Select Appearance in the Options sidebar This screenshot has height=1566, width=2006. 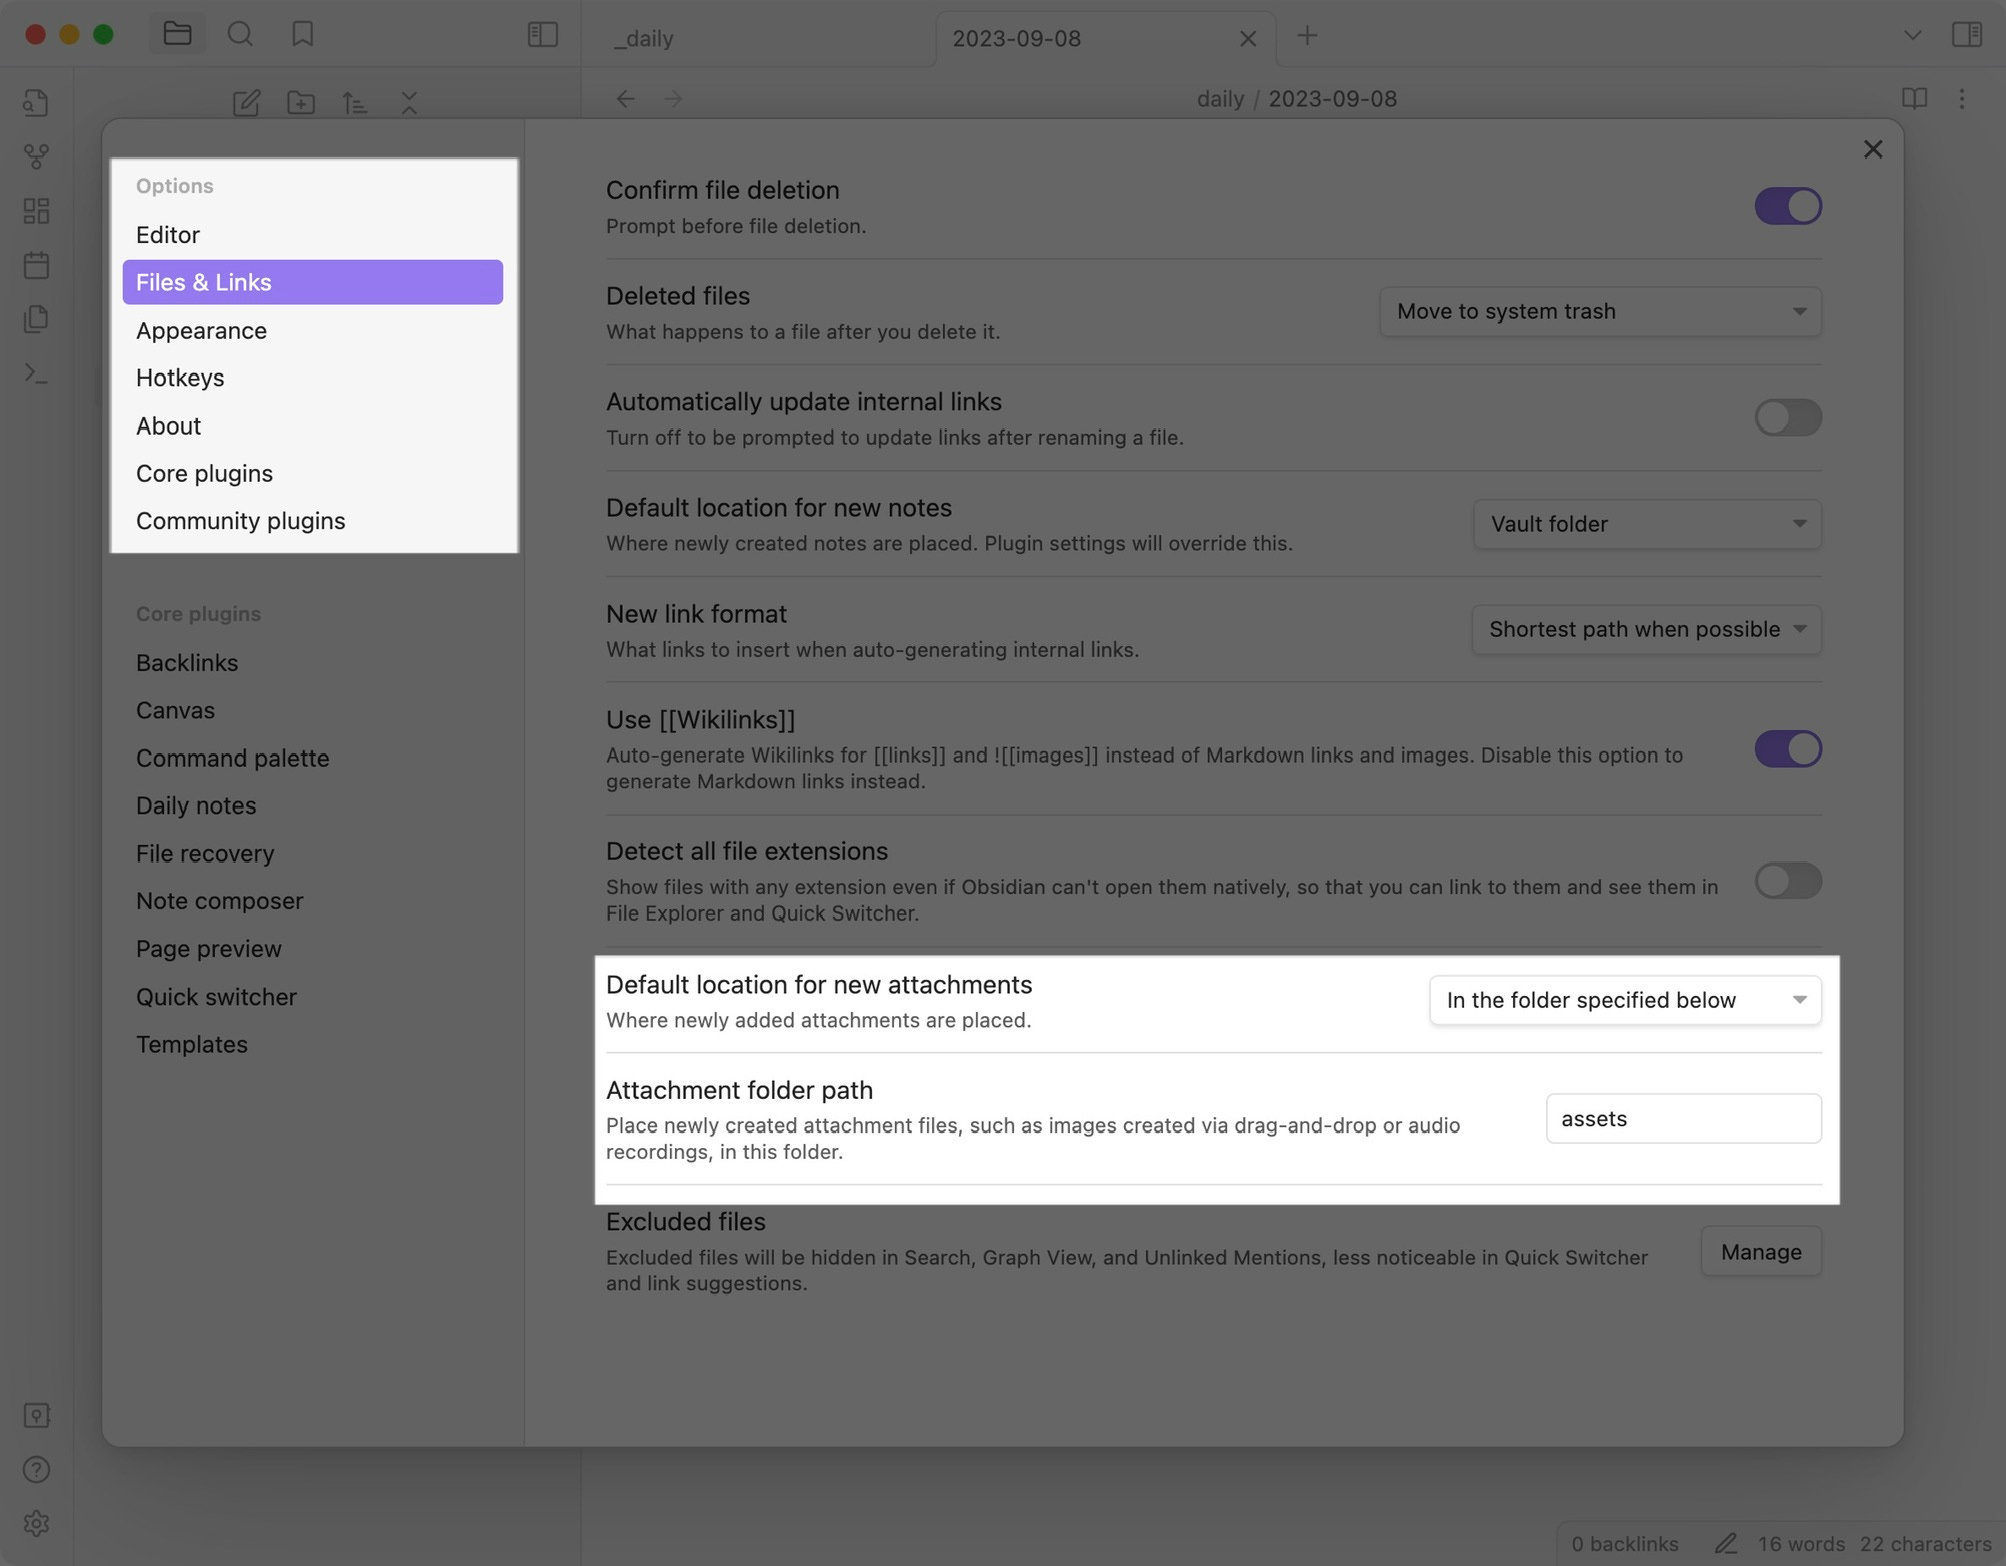pos(201,331)
